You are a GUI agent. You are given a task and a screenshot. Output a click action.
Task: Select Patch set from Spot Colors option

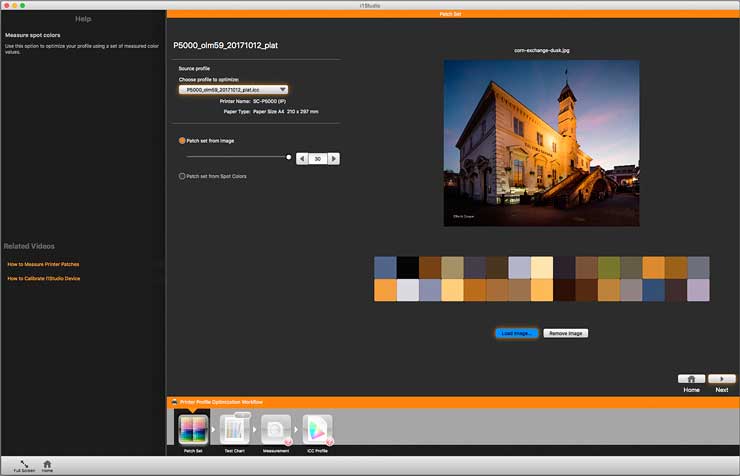182,176
